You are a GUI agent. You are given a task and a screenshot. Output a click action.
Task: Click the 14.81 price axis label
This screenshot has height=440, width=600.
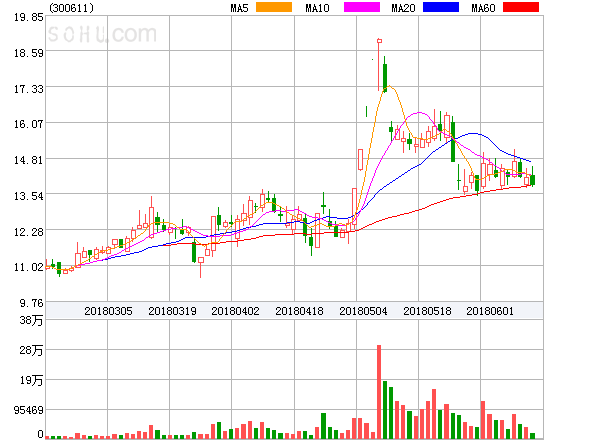tap(29, 160)
